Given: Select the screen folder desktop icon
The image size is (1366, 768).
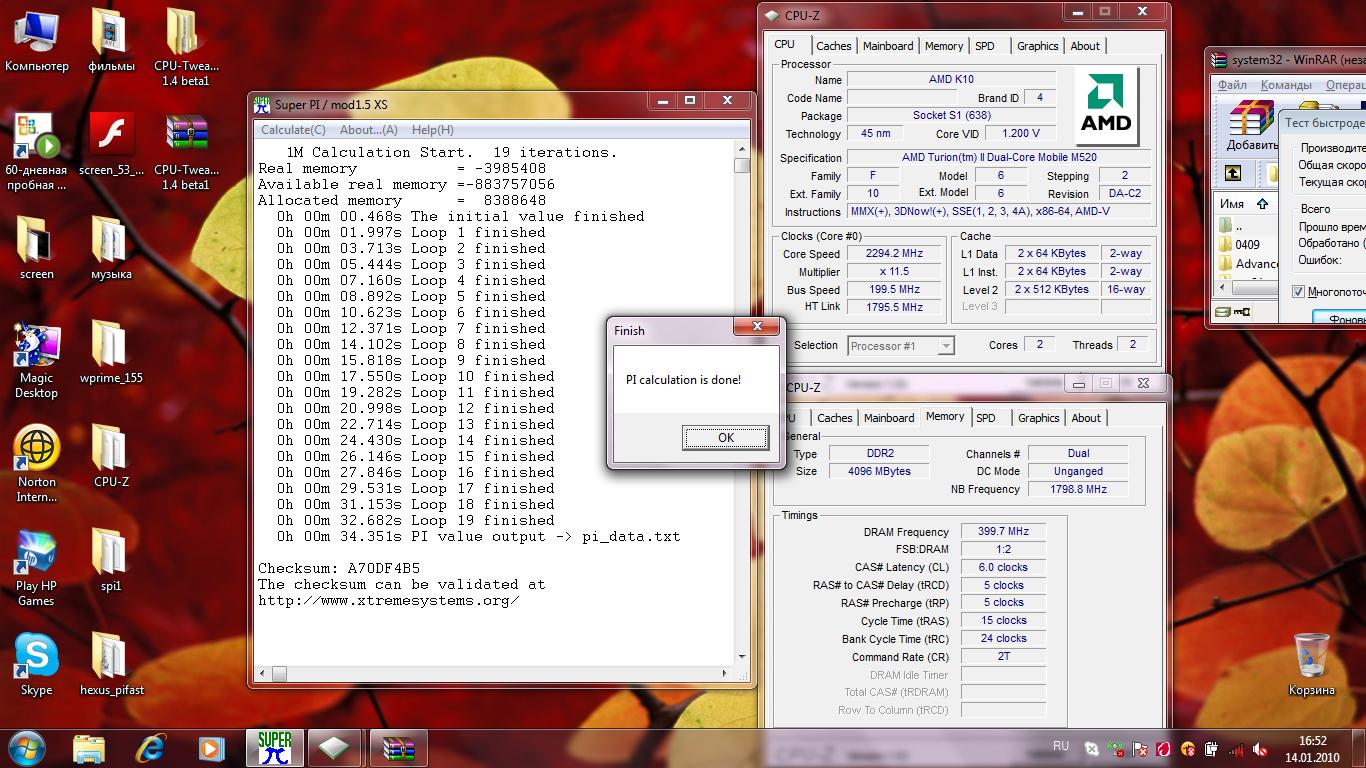Looking at the screenshot, I should (37, 248).
